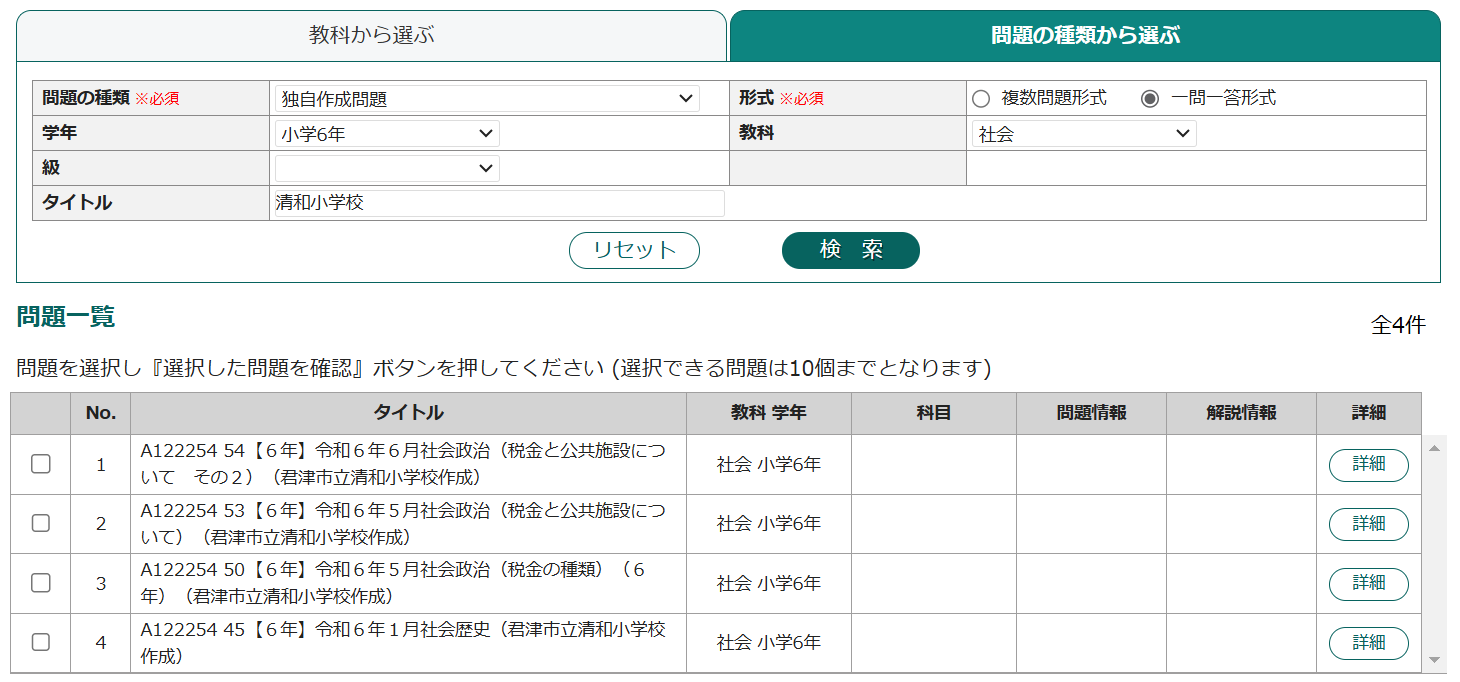1460x682 pixels.
Task: Click the 教科 学年 column header
Action: pyautogui.click(x=768, y=413)
